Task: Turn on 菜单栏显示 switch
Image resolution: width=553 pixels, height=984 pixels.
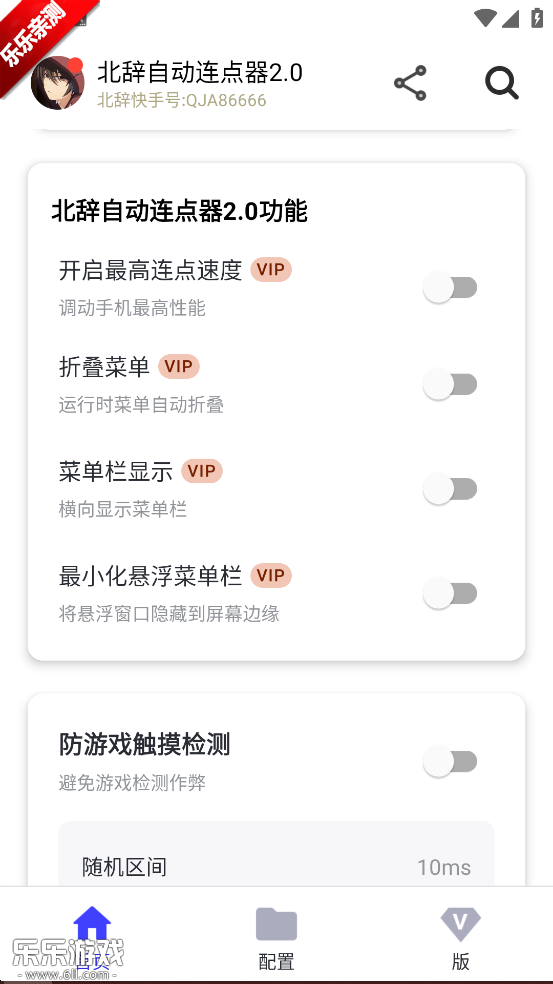Action: pos(450,489)
